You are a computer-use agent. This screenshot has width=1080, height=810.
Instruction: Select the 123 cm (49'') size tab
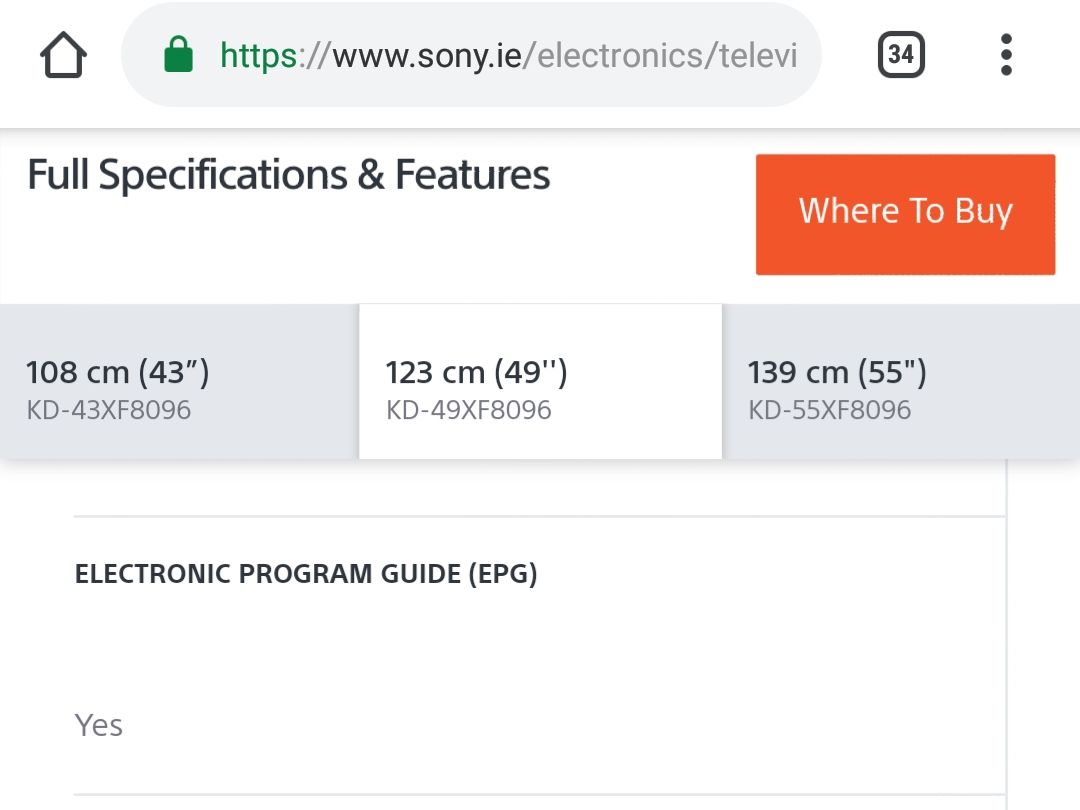(540, 382)
